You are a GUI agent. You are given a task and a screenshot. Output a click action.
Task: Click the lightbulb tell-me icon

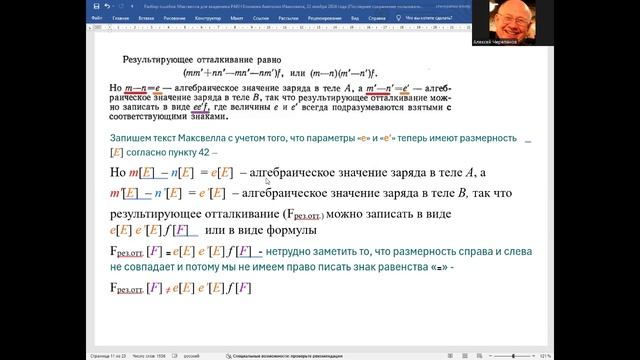[398, 18]
